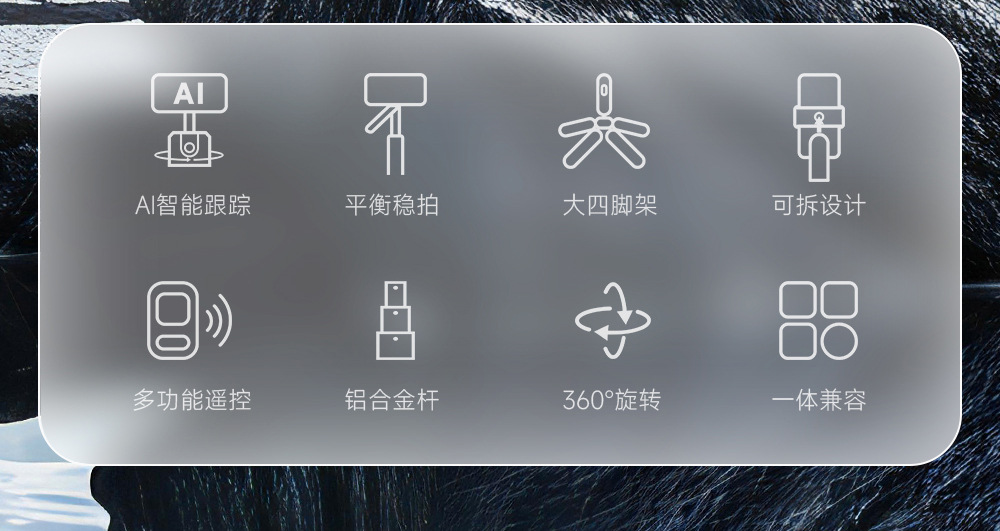Select the 大四脚架 text
This screenshot has width=1000, height=531.
click(609, 205)
